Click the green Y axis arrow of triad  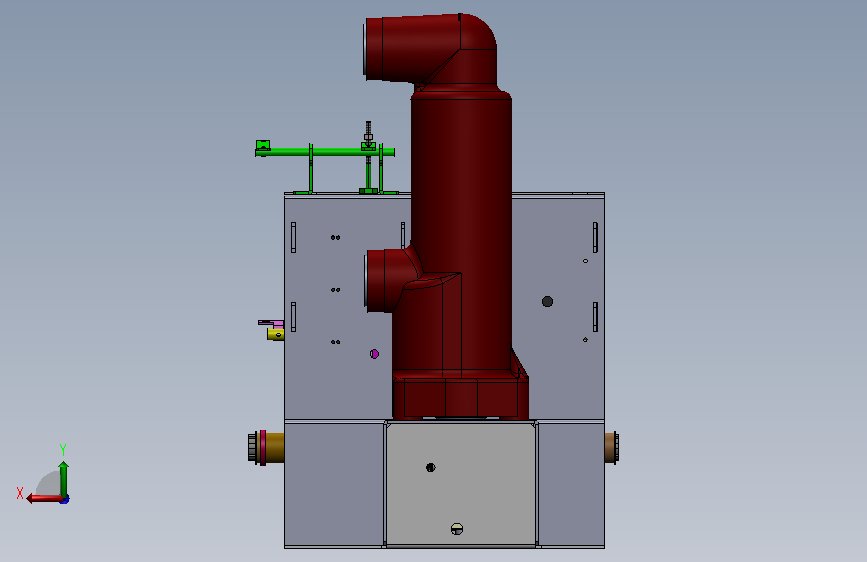pyautogui.click(x=64, y=478)
